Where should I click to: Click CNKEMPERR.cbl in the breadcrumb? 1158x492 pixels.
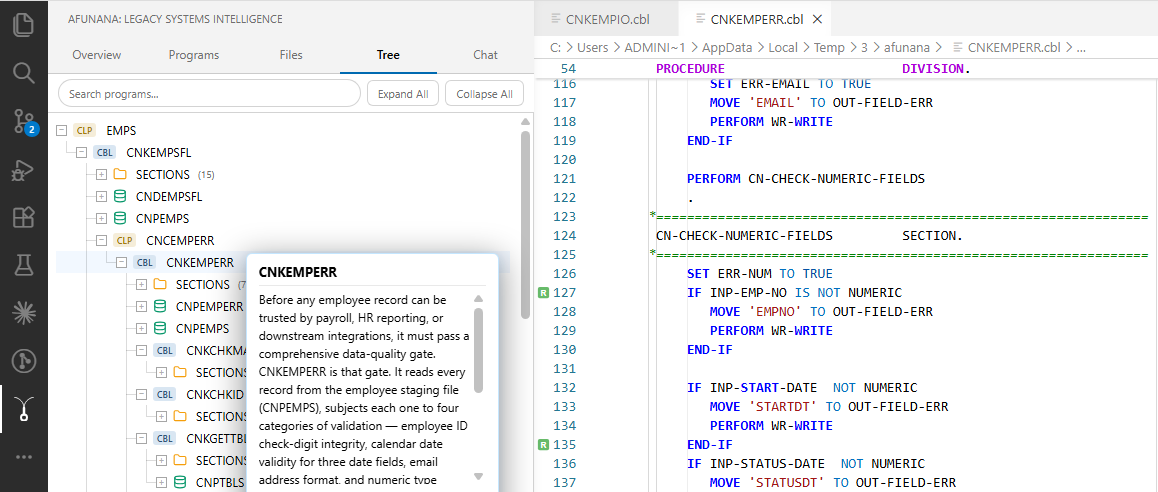[x=1014, y=47]
